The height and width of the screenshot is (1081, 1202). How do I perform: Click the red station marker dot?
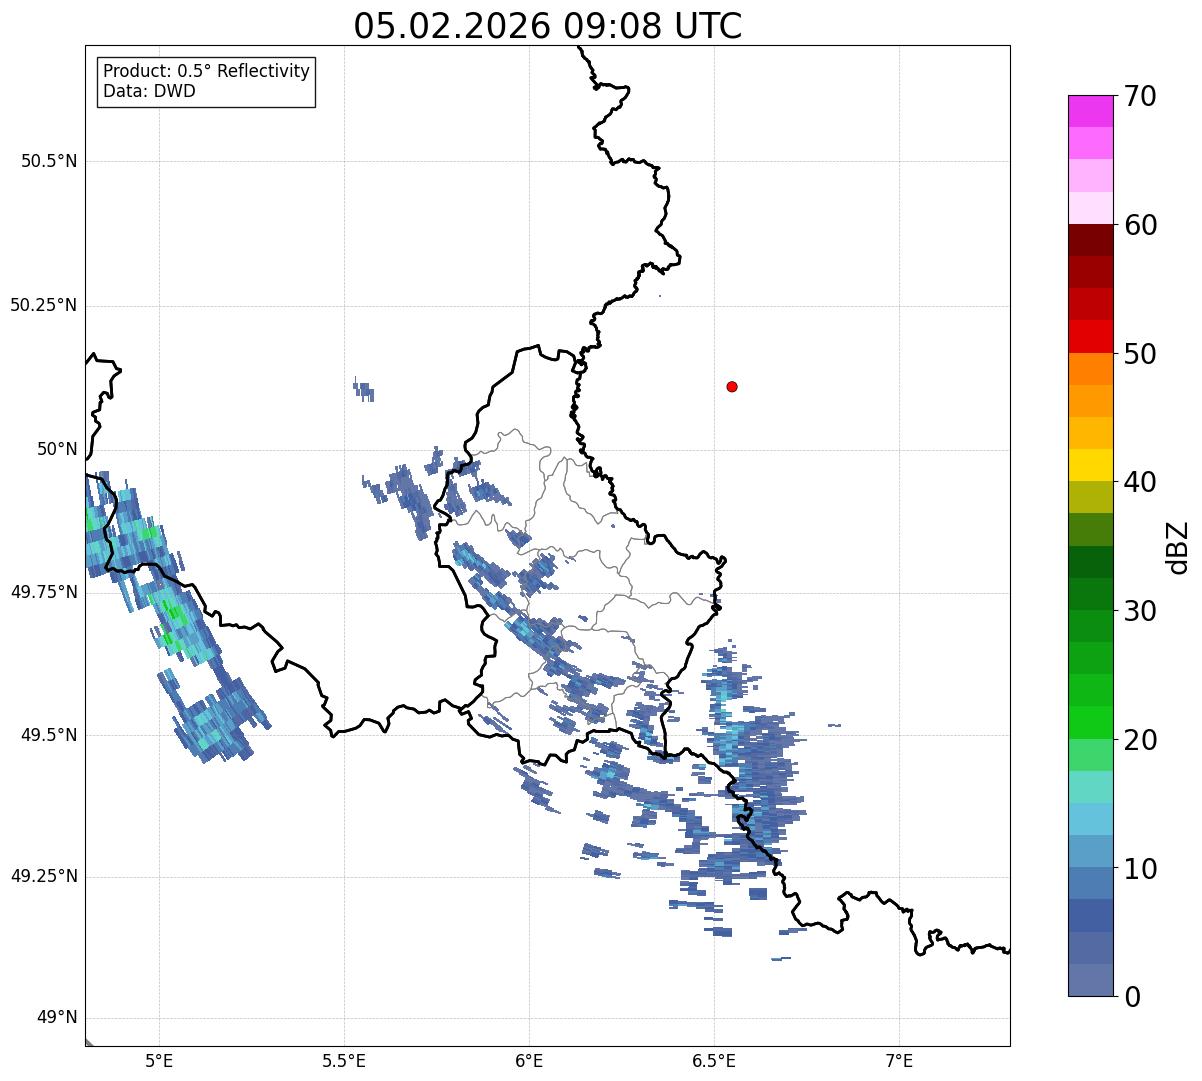coord(732,386)
